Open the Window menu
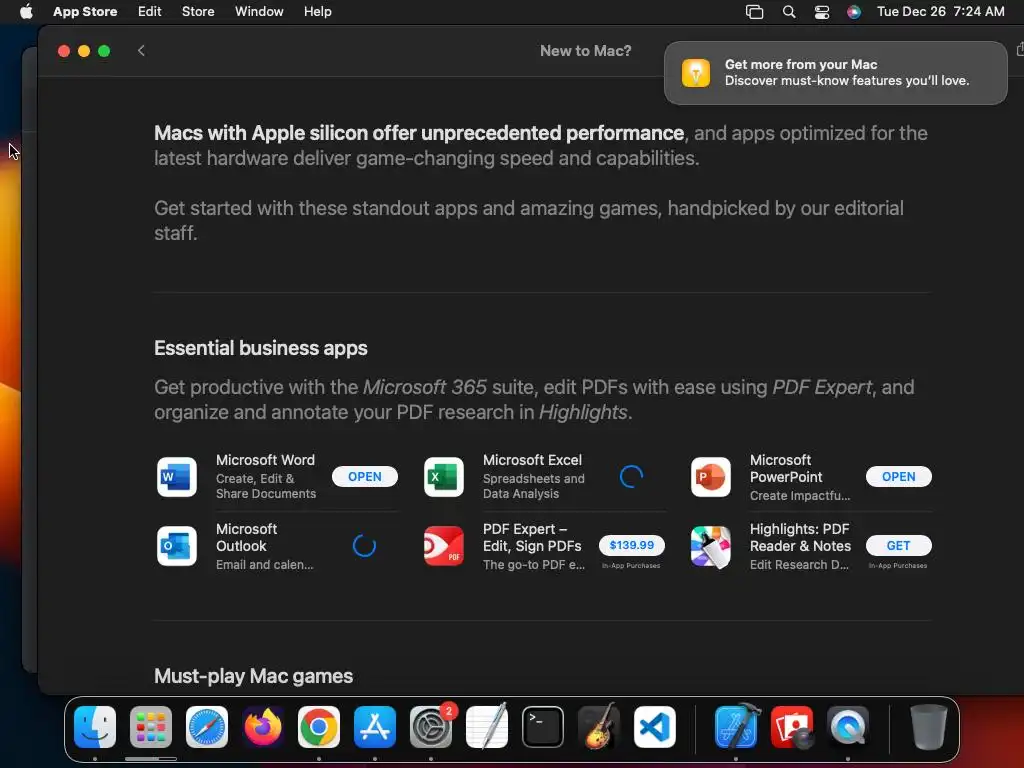This screenshot has width=1024, height=768. click(x=259, y=11)
